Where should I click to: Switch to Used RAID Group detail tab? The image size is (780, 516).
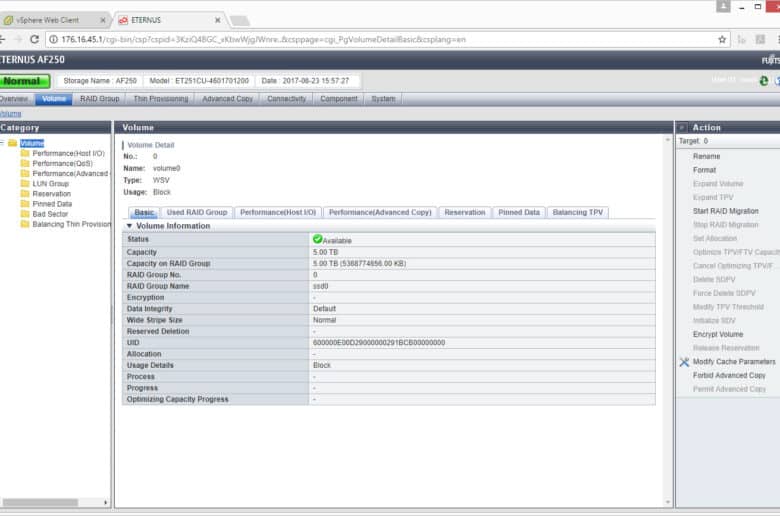(x=197, y=212)
